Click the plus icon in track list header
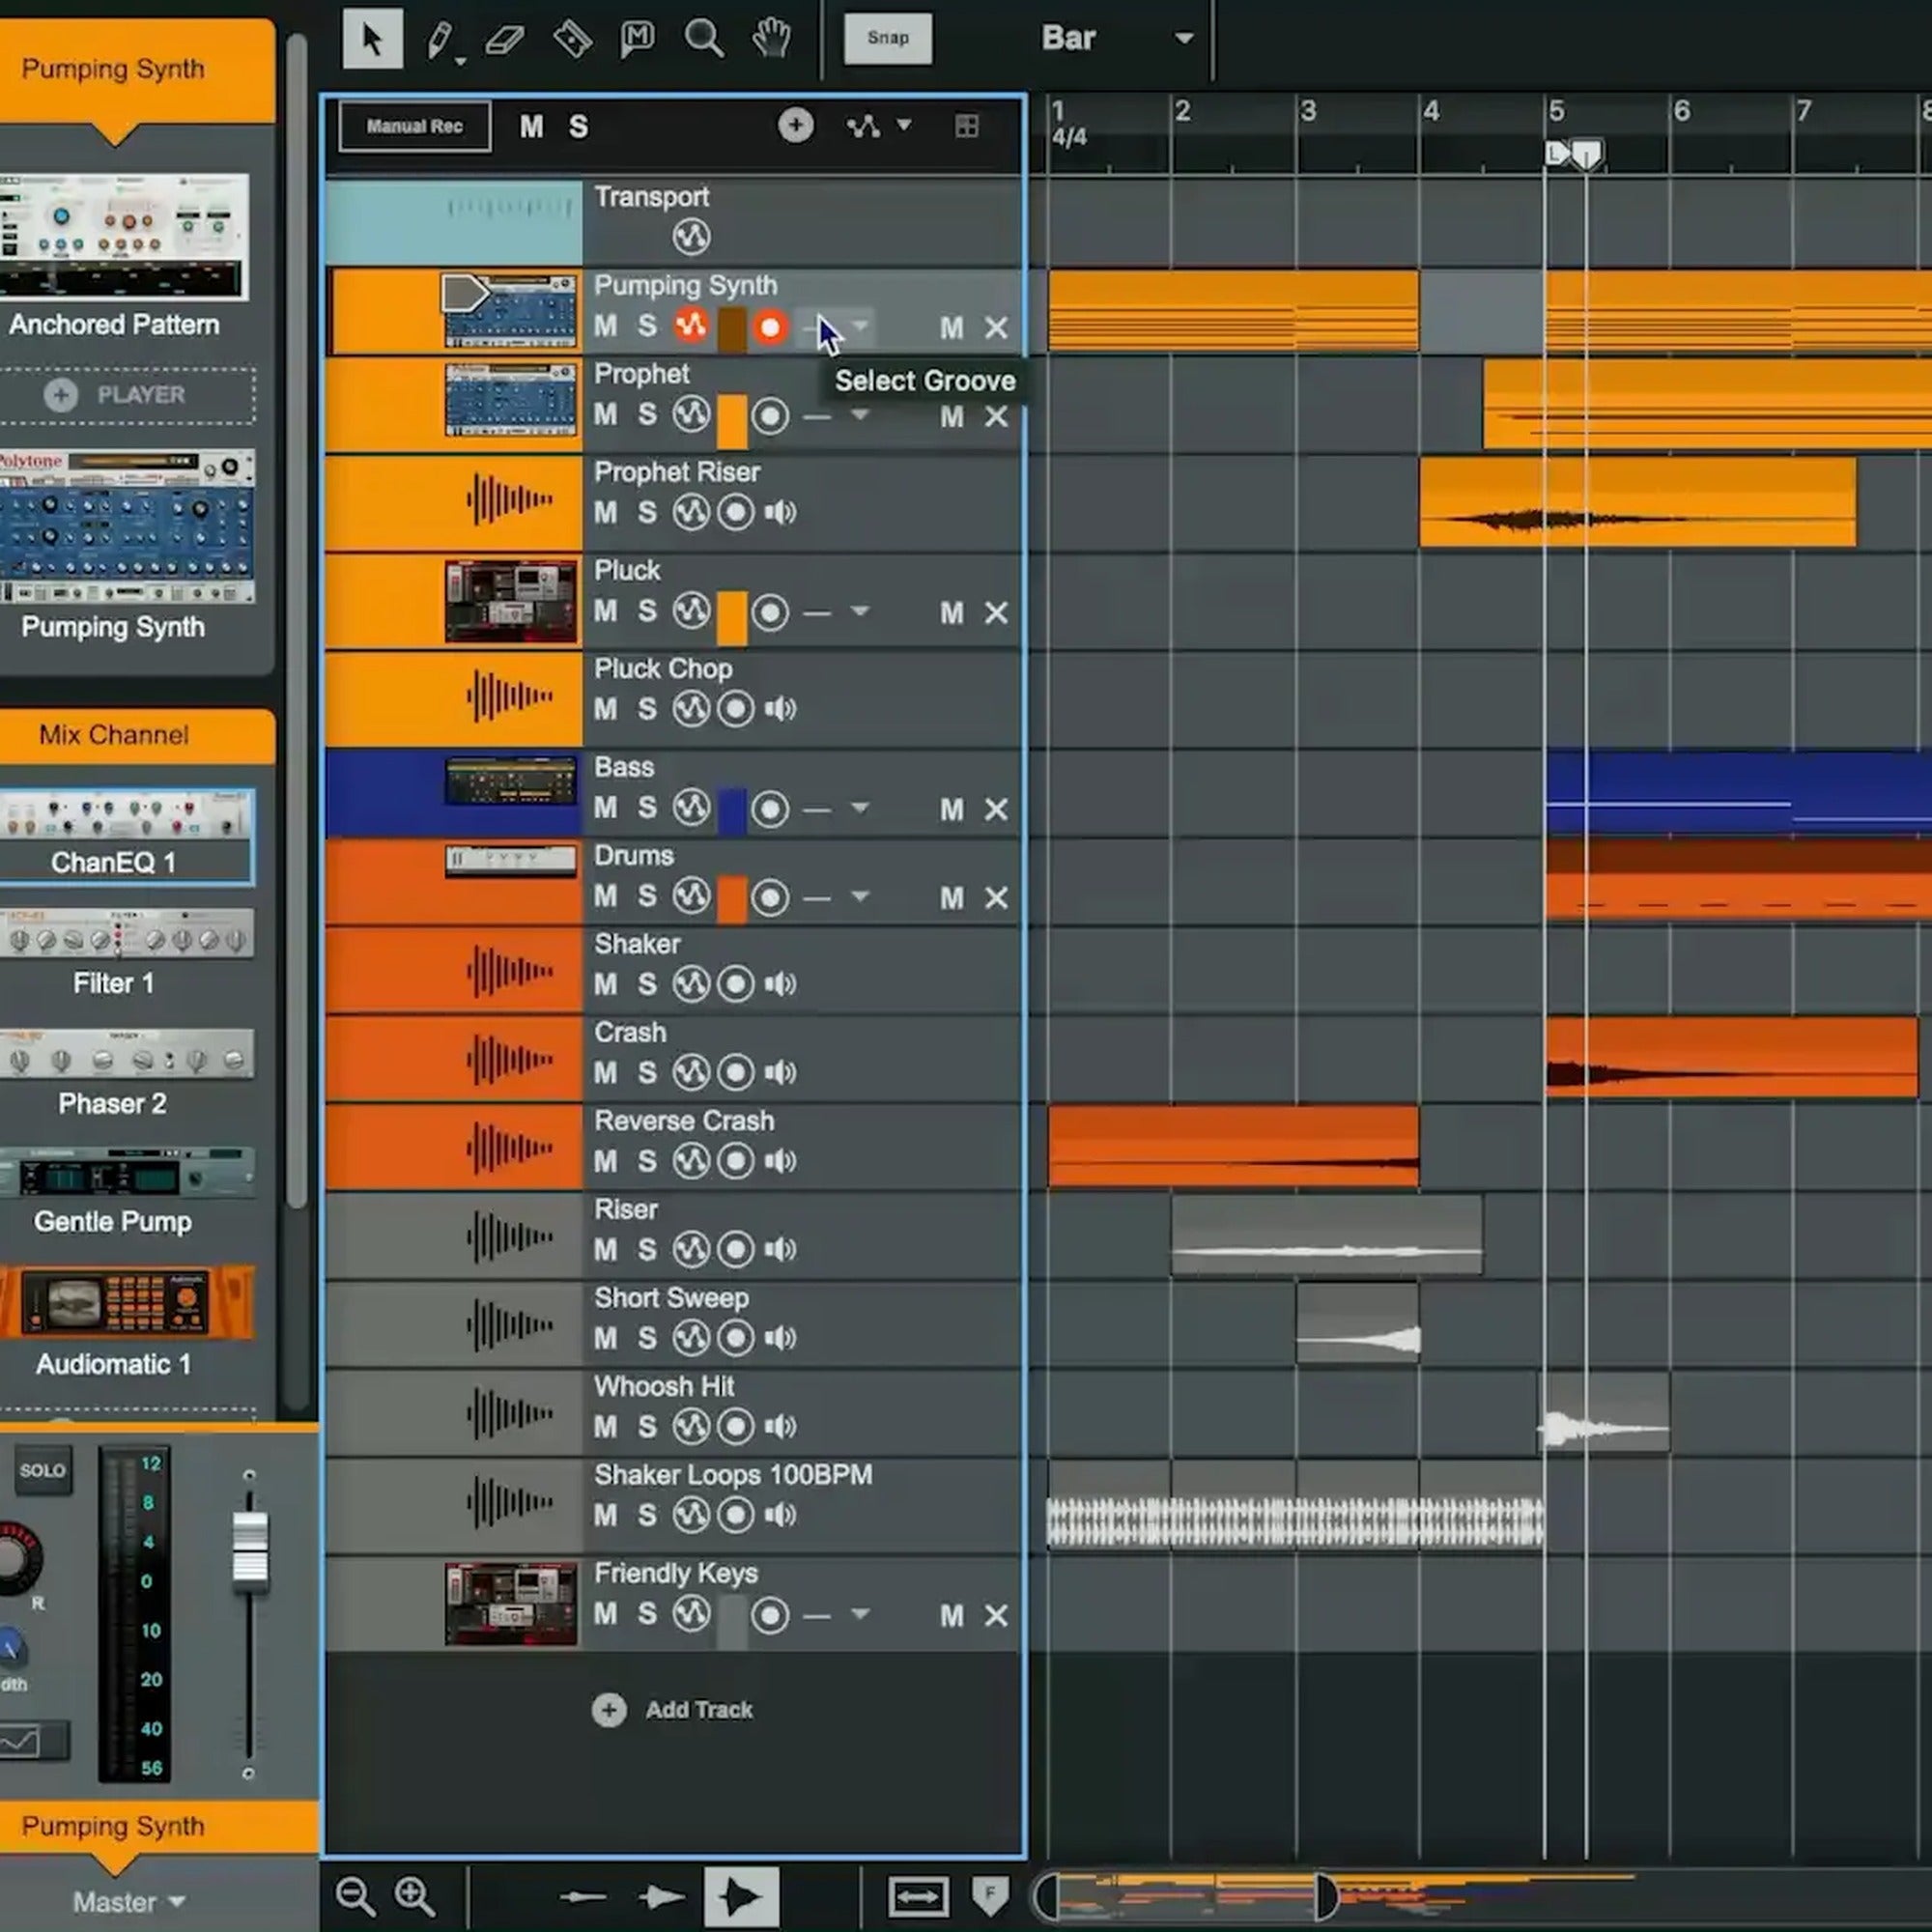Screen dimensions: 1932x1932 pyautogui.click(x=796, y=125)
